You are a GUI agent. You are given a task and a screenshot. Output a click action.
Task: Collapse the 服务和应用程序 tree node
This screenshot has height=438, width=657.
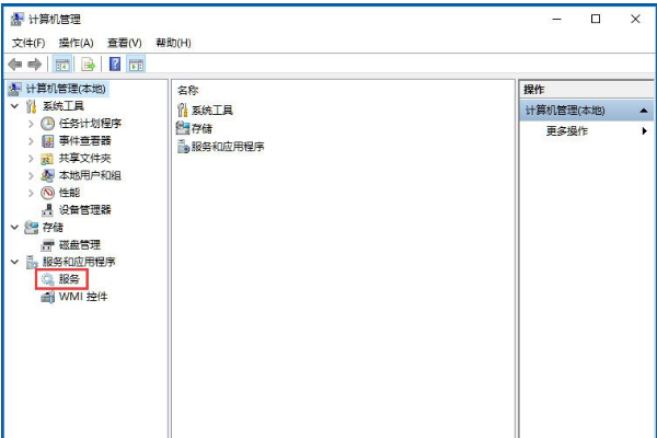15,262
